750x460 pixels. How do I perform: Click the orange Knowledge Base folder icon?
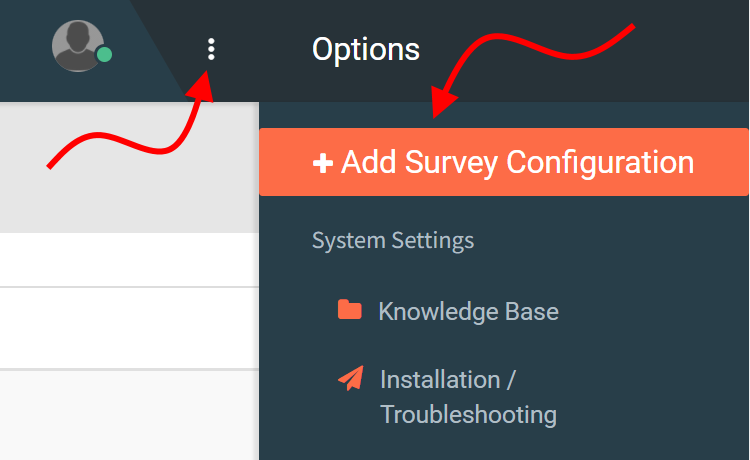(350, 309)
